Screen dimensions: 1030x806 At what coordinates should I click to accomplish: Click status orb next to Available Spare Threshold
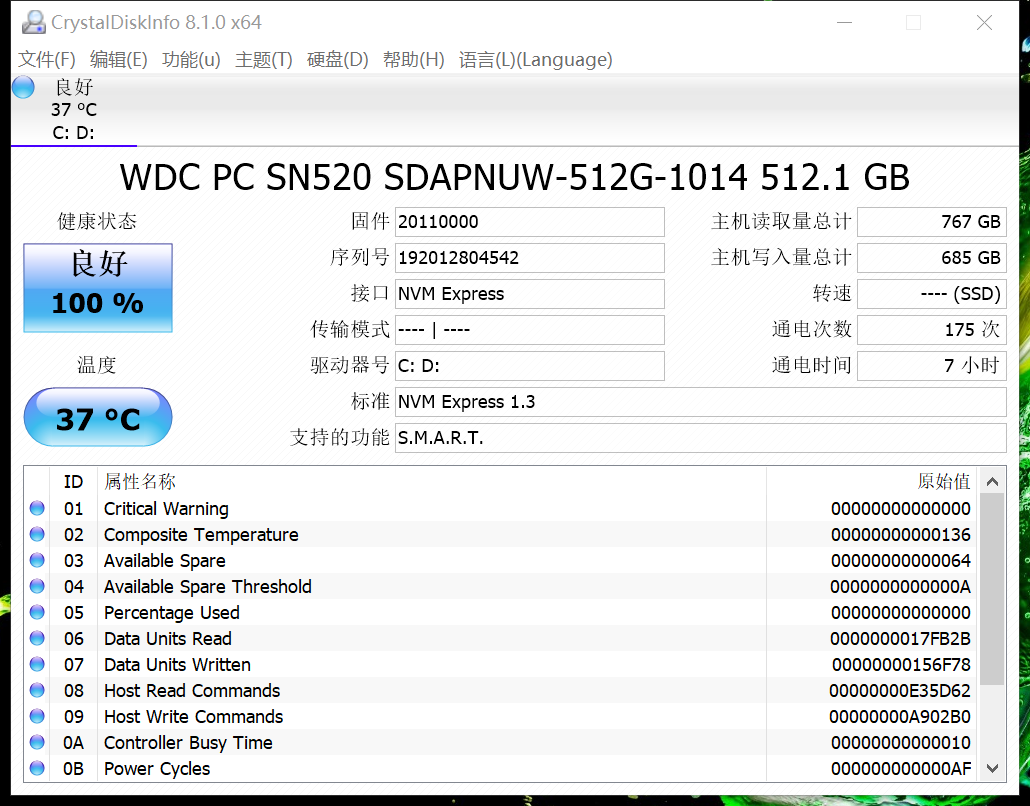[37, 587]
